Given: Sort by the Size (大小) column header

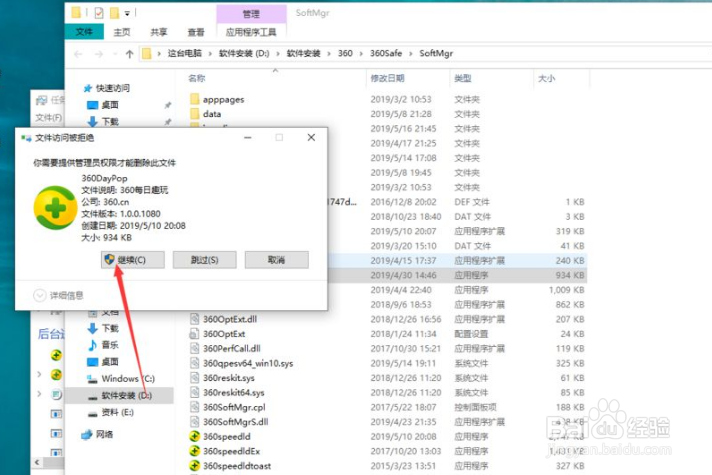Looking at the screenshot, I should click(x=546, y=78).
